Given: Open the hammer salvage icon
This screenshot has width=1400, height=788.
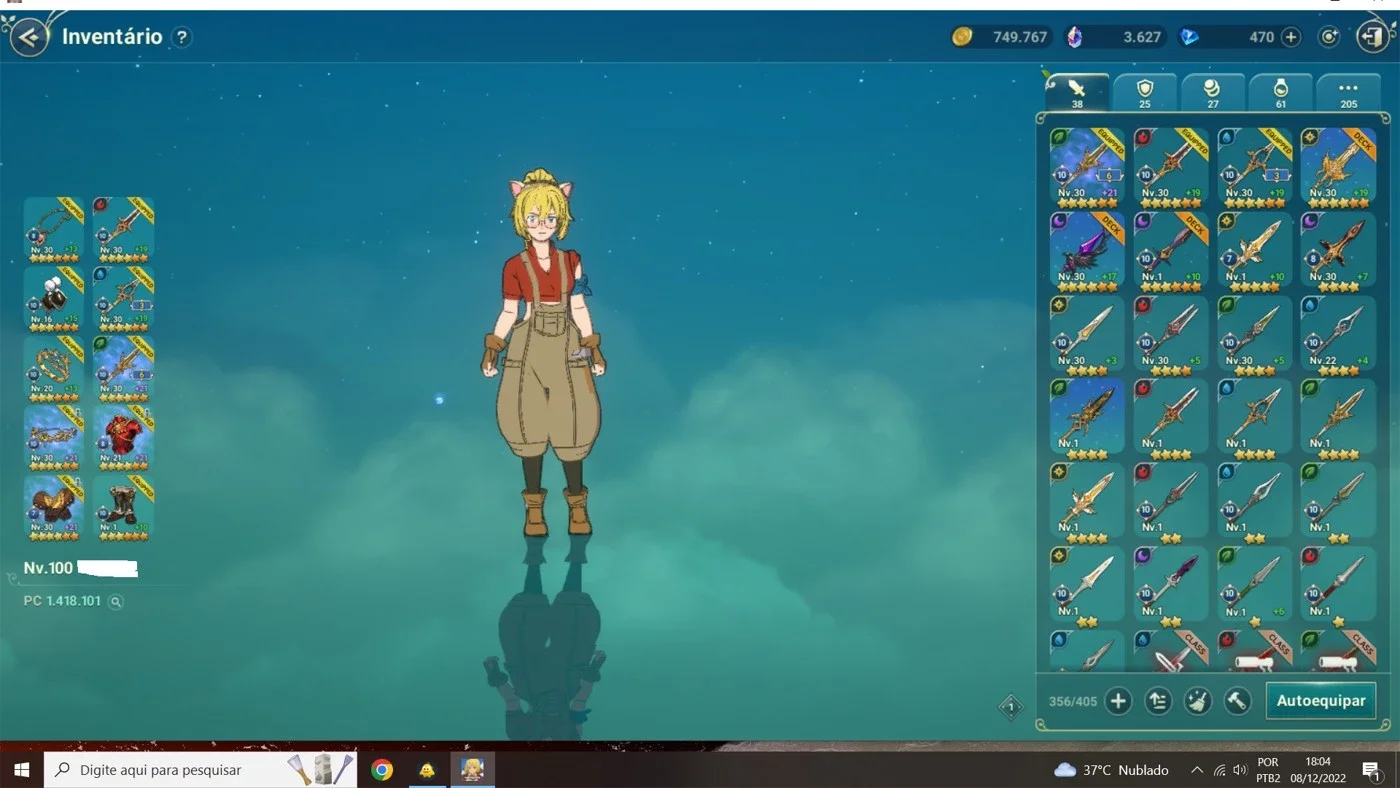Looking at the screenshot, I should pyautogui.click(x=1237, y=701).
